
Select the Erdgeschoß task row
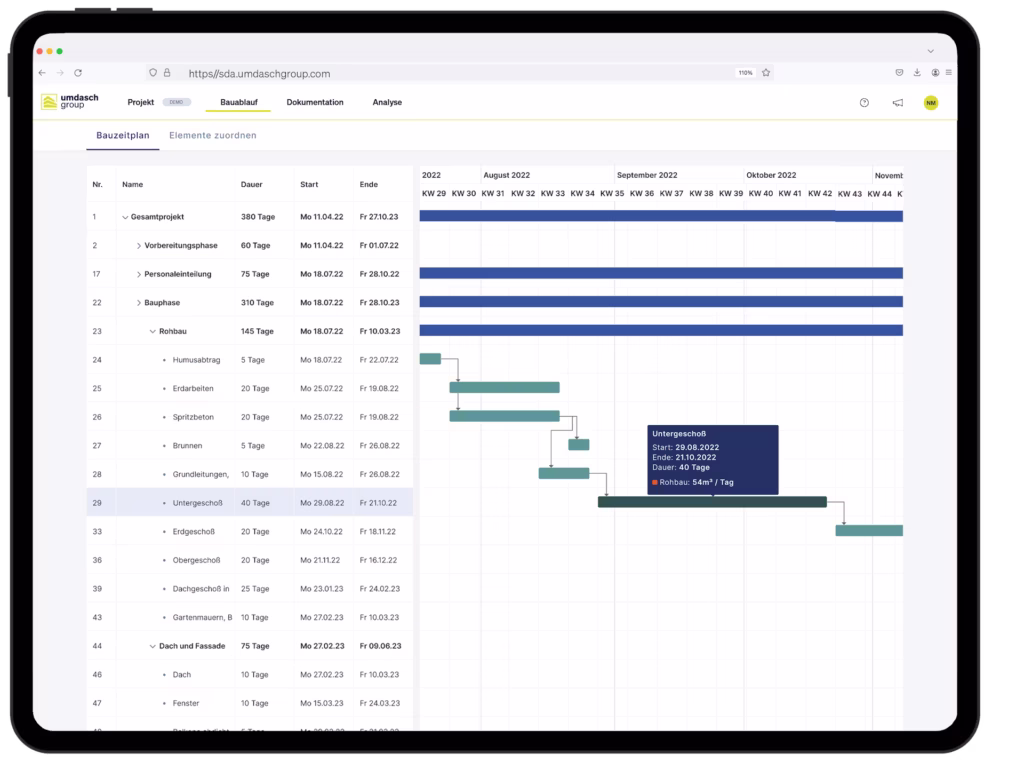(249, 532)
